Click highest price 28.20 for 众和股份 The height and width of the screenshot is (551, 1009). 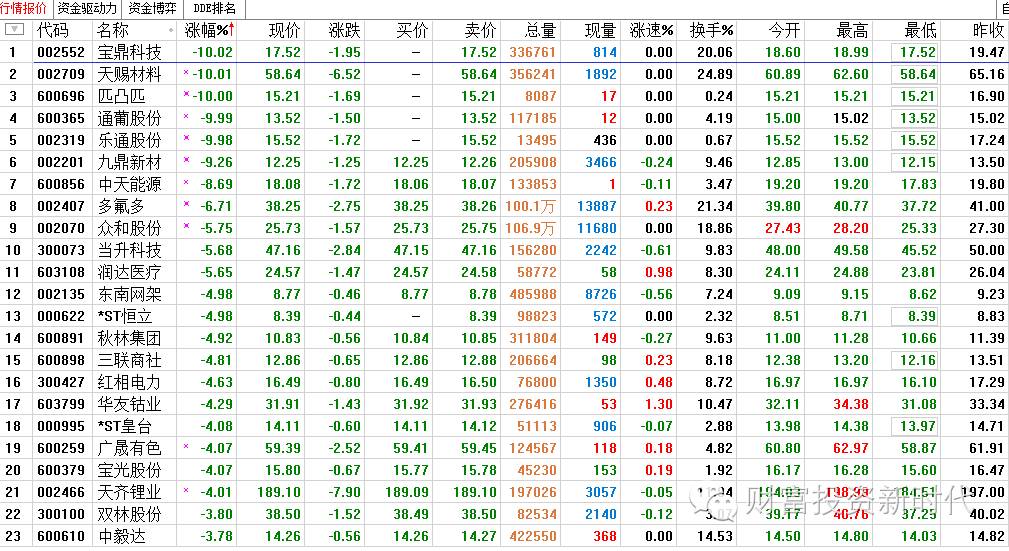pos(851,229)
